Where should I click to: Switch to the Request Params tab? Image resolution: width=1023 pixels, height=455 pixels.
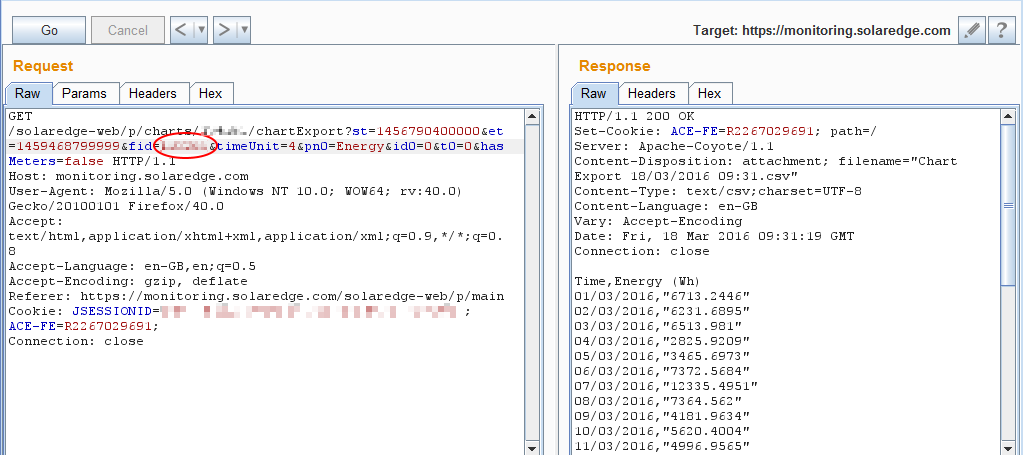(84, 93)
